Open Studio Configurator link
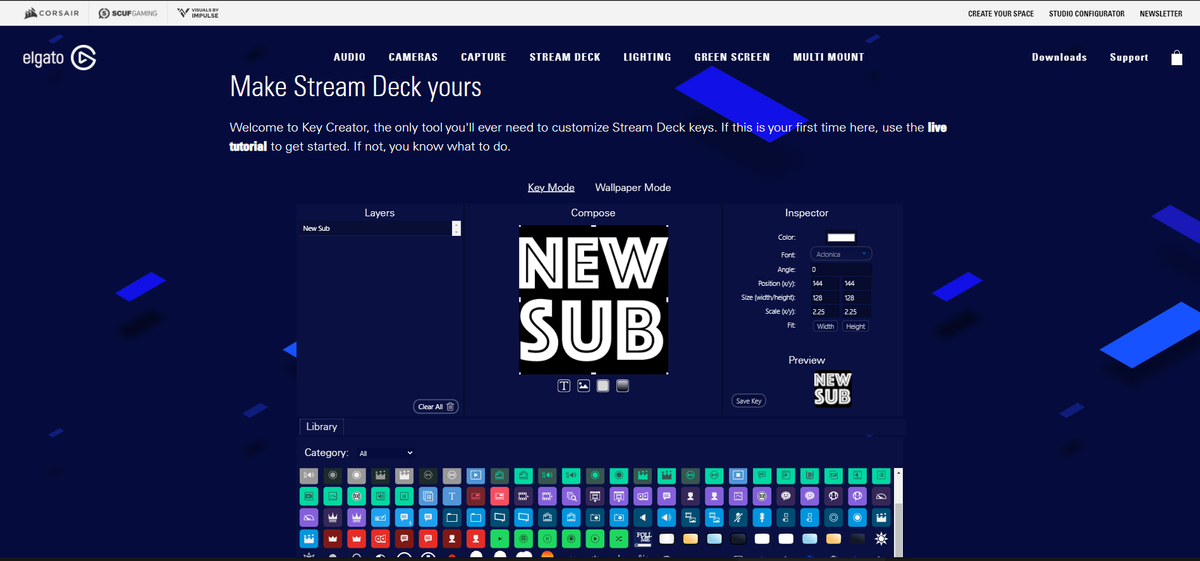 (1086, 13)
